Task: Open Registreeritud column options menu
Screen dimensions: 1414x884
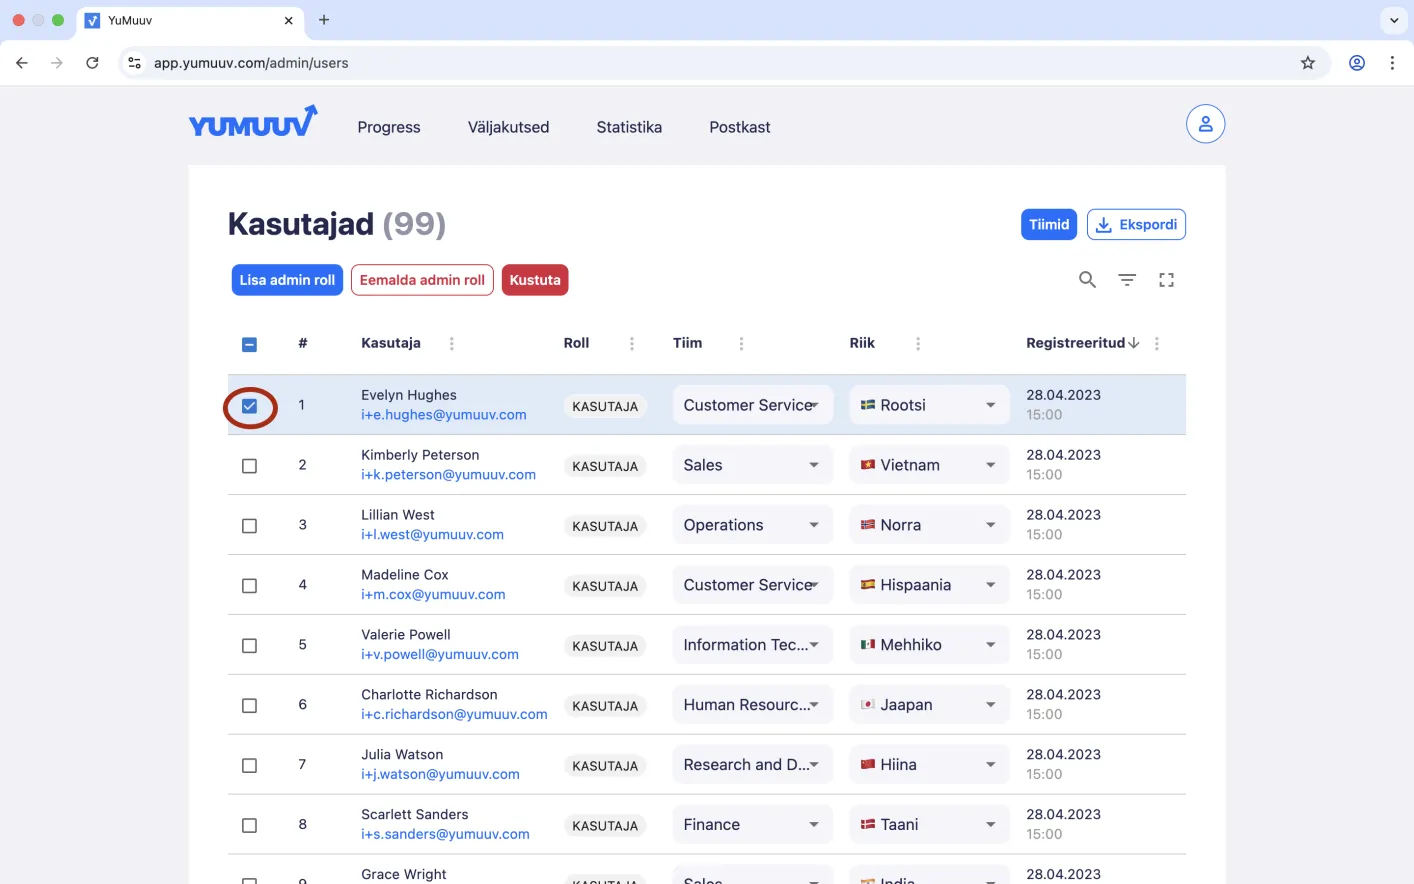Action: (1157, 344)
